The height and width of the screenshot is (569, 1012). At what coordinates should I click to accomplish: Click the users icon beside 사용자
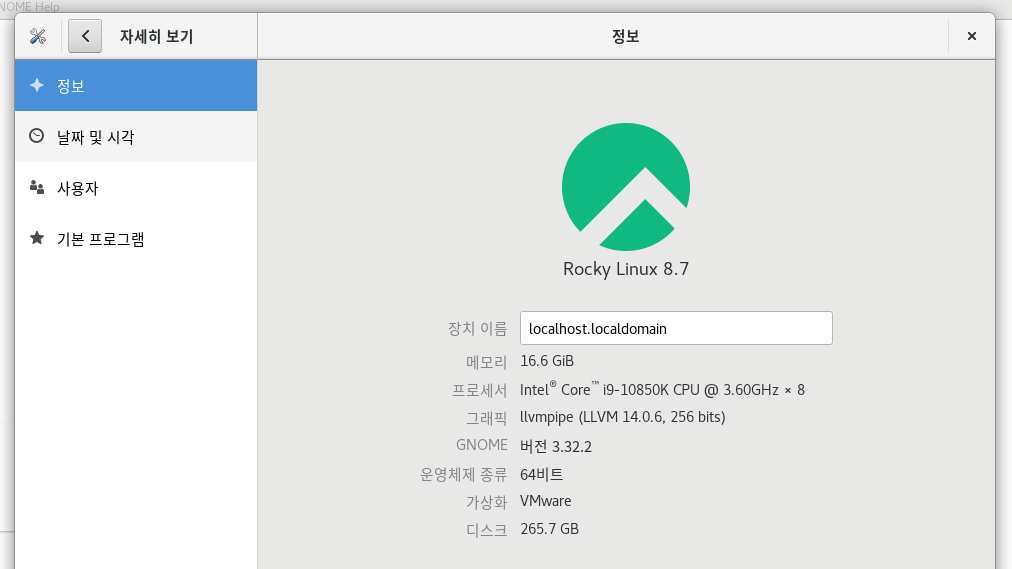coord(37,187)
